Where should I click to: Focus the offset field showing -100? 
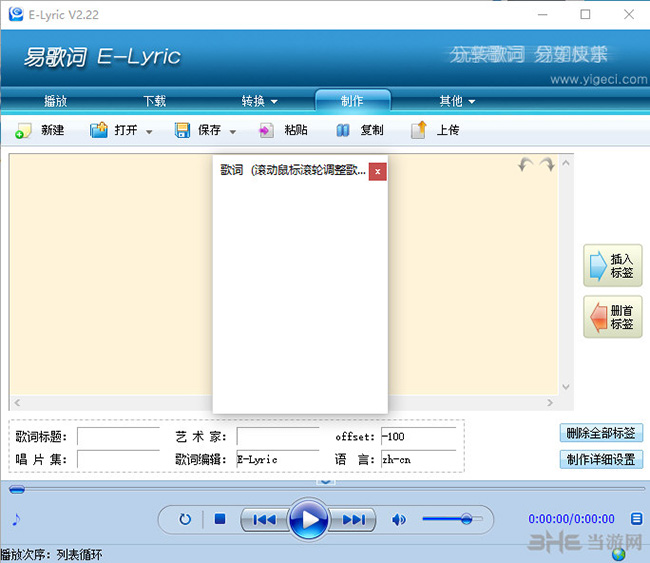click(418, 437)
